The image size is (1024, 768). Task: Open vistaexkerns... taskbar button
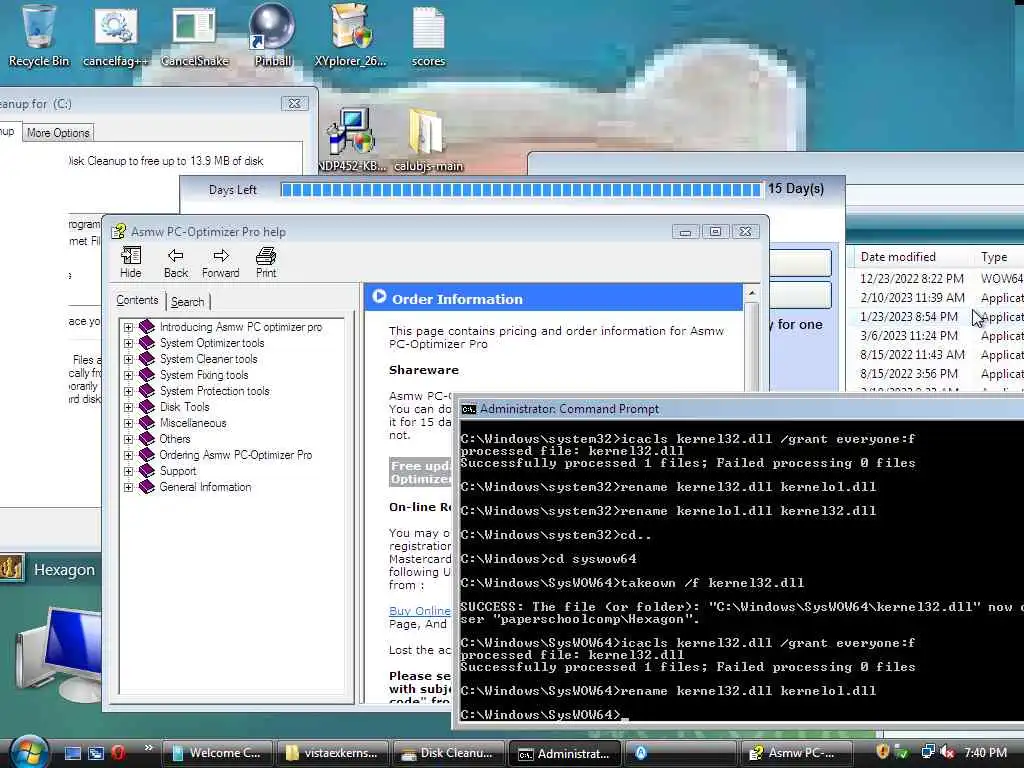332,753
